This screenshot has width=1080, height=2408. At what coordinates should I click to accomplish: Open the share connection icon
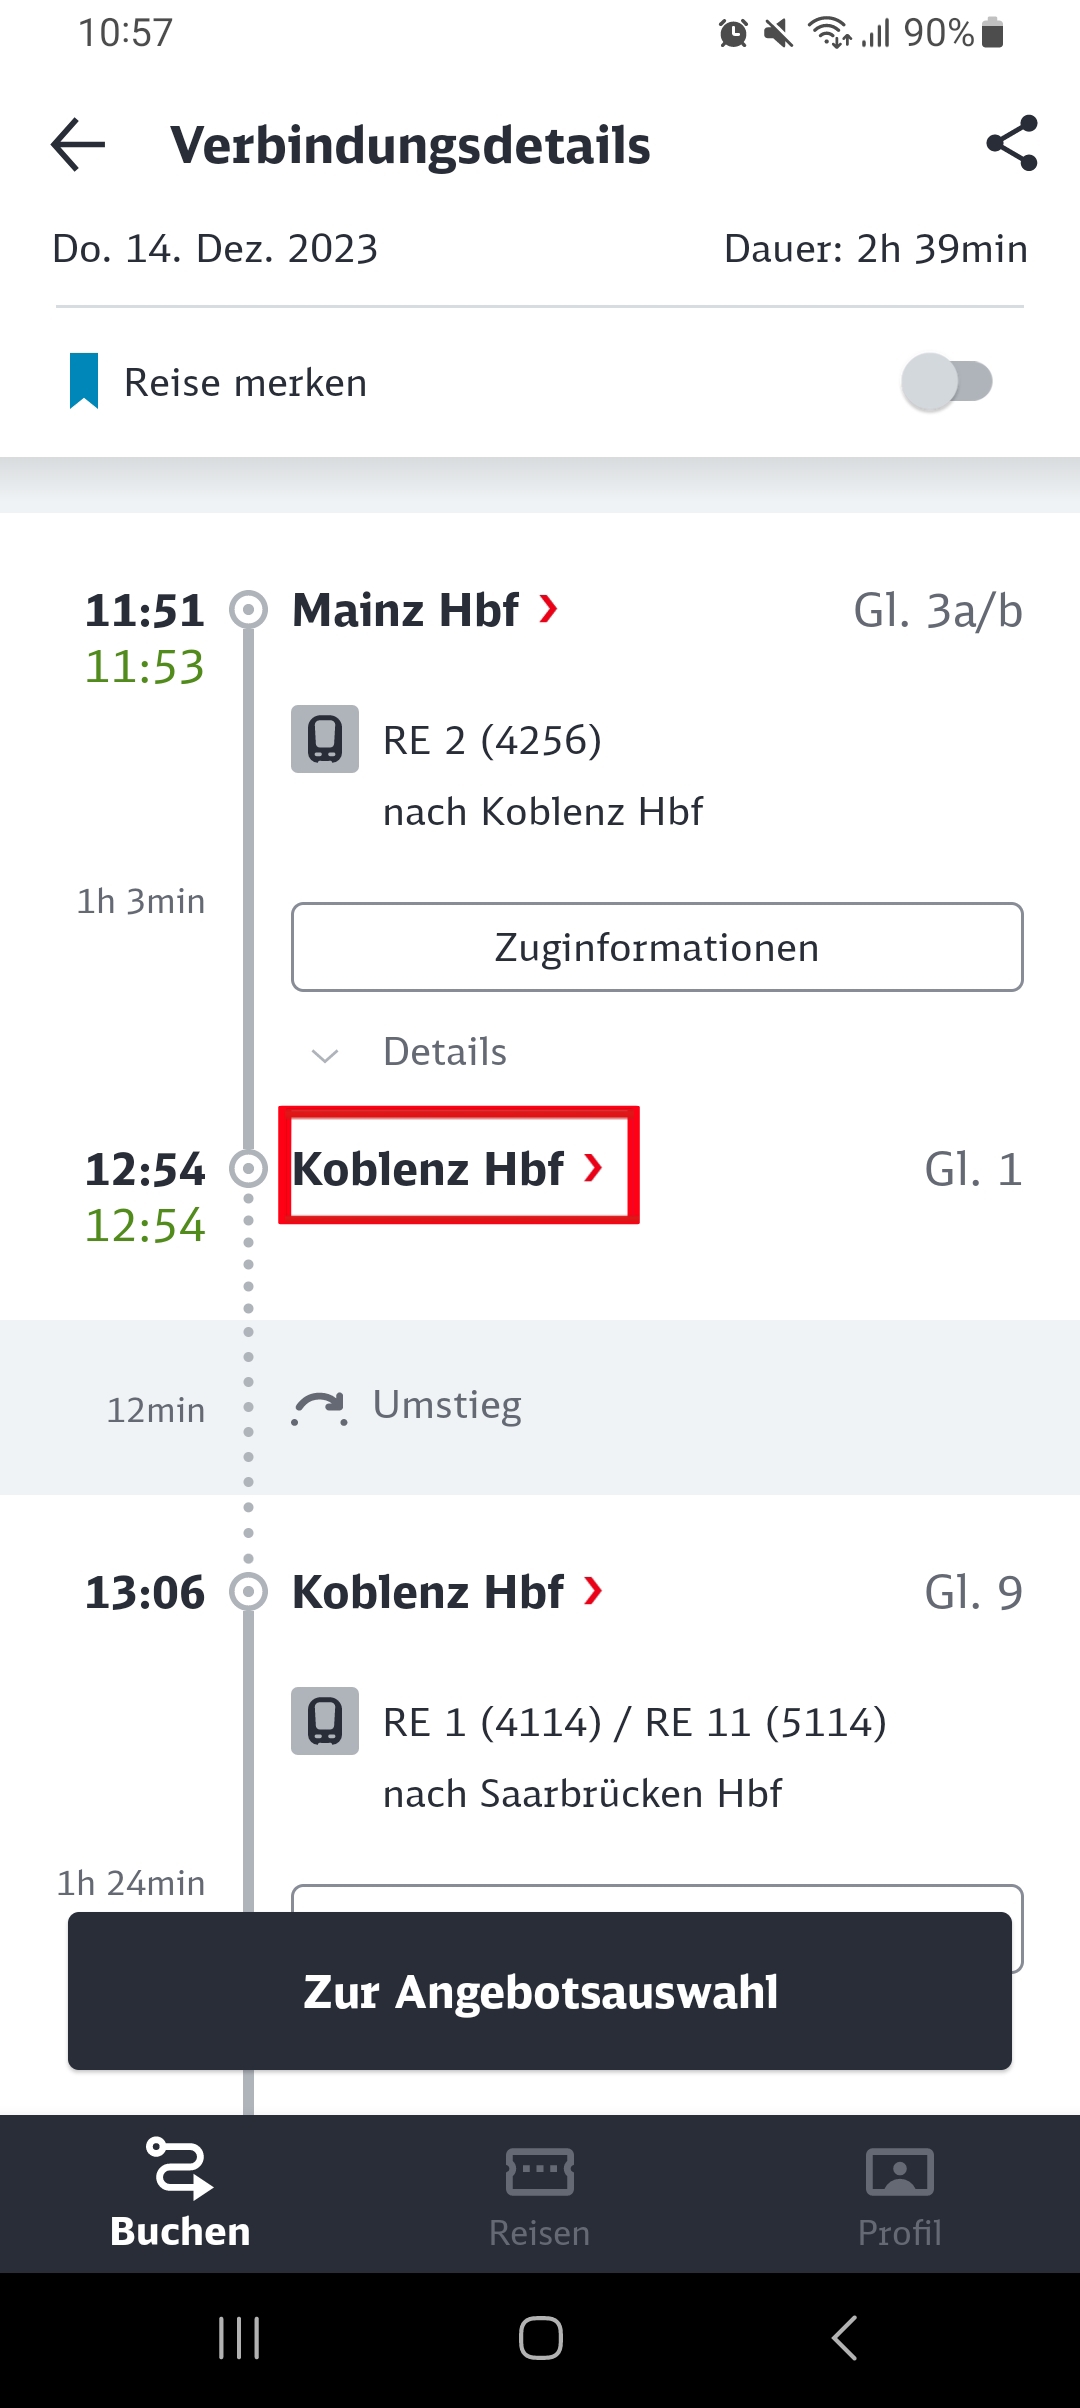coord(1012,144)
